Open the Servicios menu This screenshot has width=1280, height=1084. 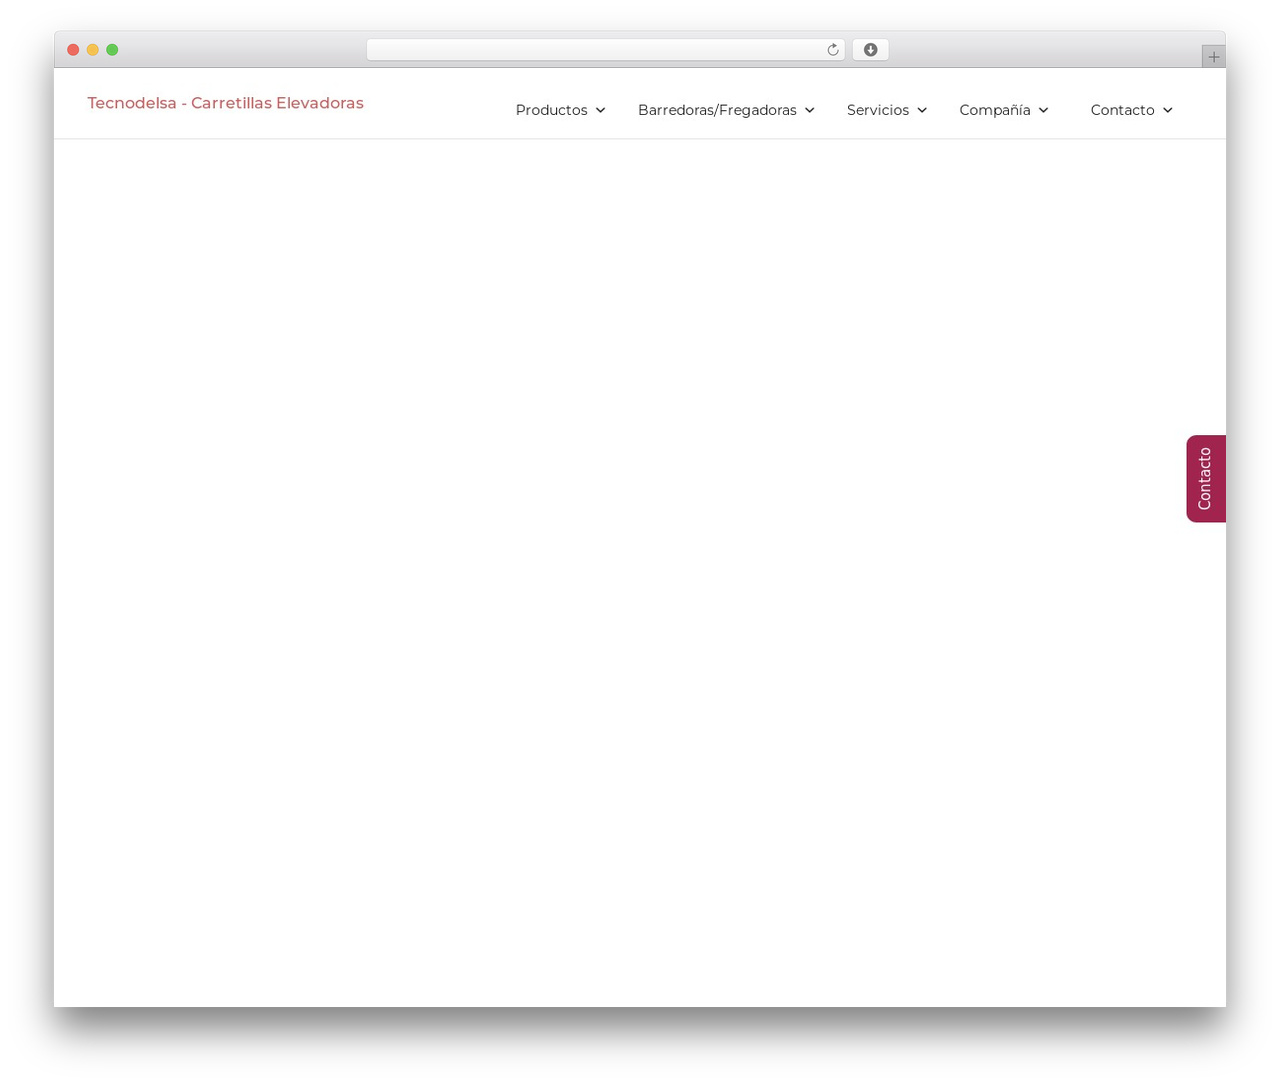pos(878,110)
